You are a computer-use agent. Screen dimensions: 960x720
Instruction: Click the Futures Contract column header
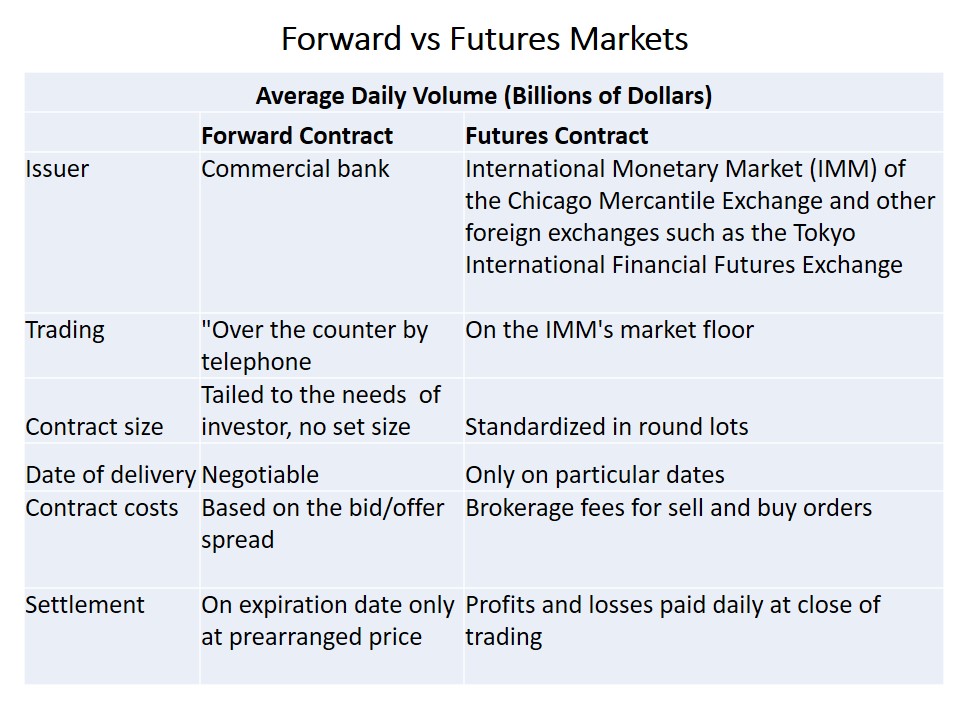coord(556,136)
